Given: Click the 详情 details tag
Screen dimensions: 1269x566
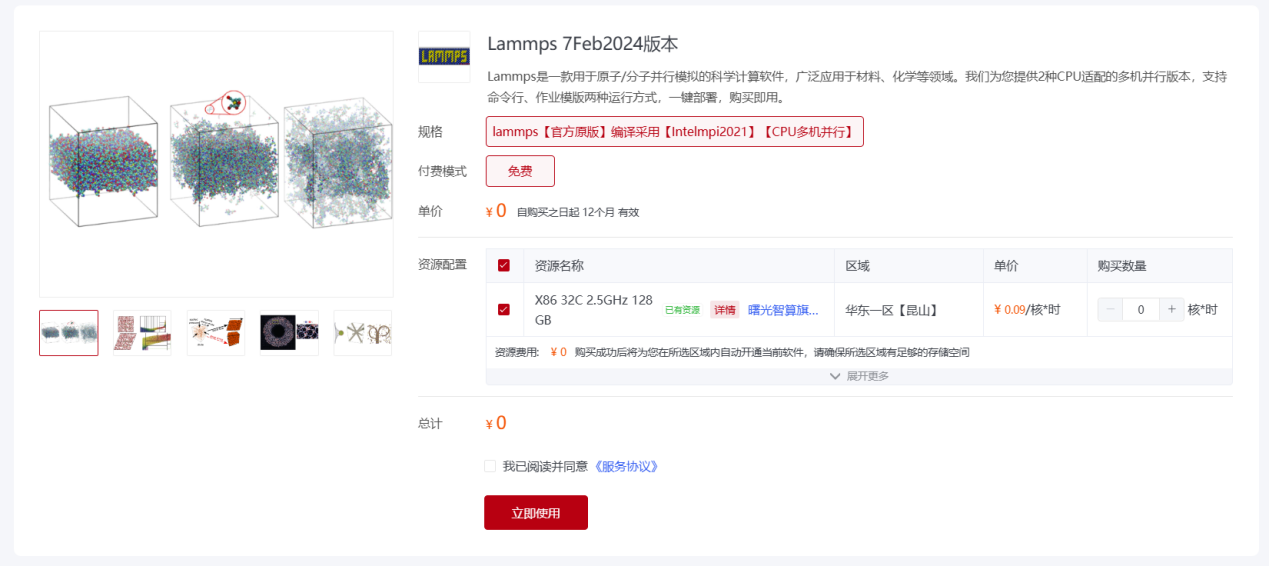Looking at the screenshot, I should coord(724,310).
